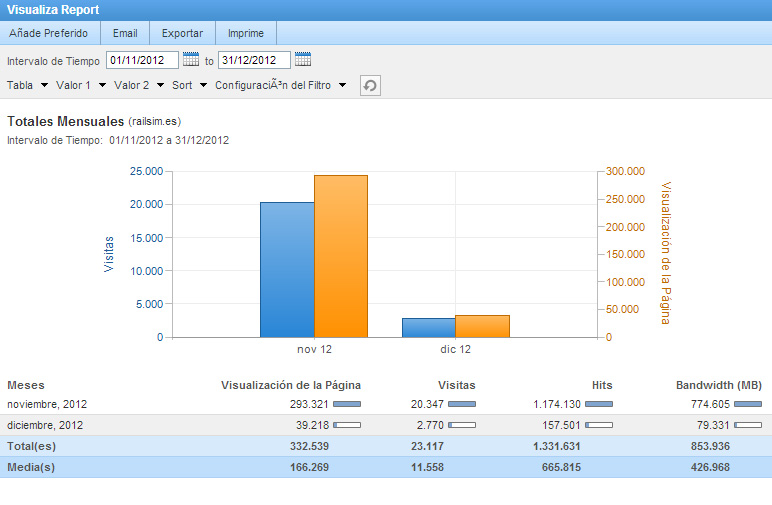Click the 79.331 bandwidth value
Screen dimensions: 772x505
point(713,425)
